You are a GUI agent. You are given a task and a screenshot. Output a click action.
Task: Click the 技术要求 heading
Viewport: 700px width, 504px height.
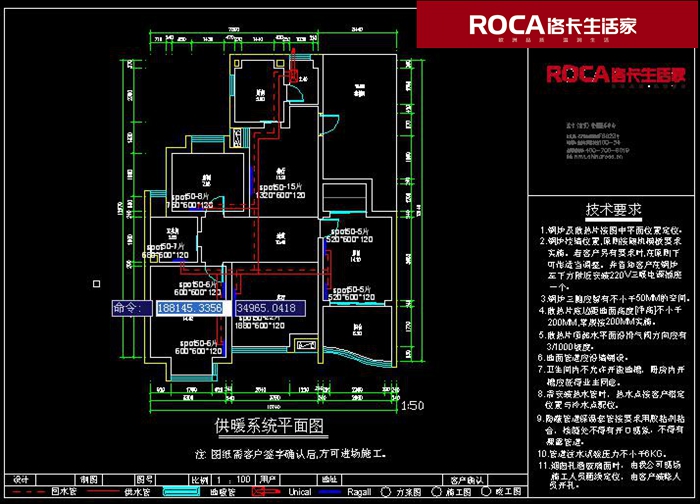(612, 210)
